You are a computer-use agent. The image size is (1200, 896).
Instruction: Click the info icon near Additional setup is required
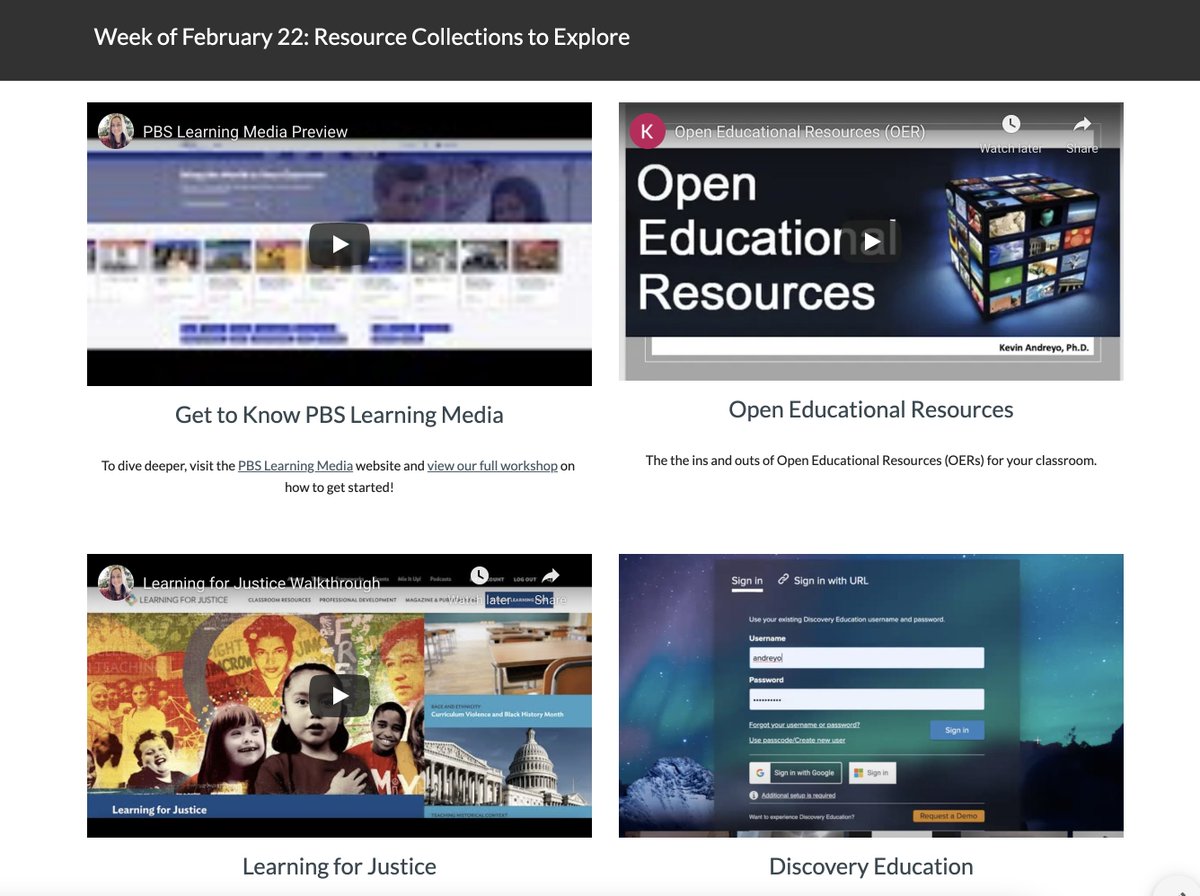tap(753, 796)
